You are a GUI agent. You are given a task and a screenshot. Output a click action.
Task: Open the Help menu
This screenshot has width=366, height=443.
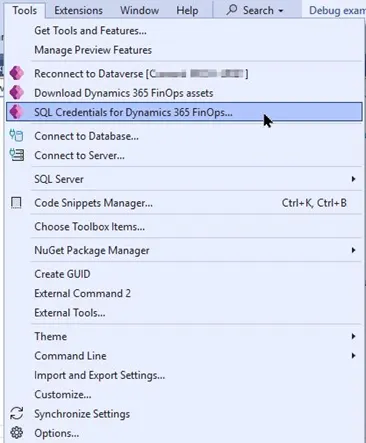187,10
